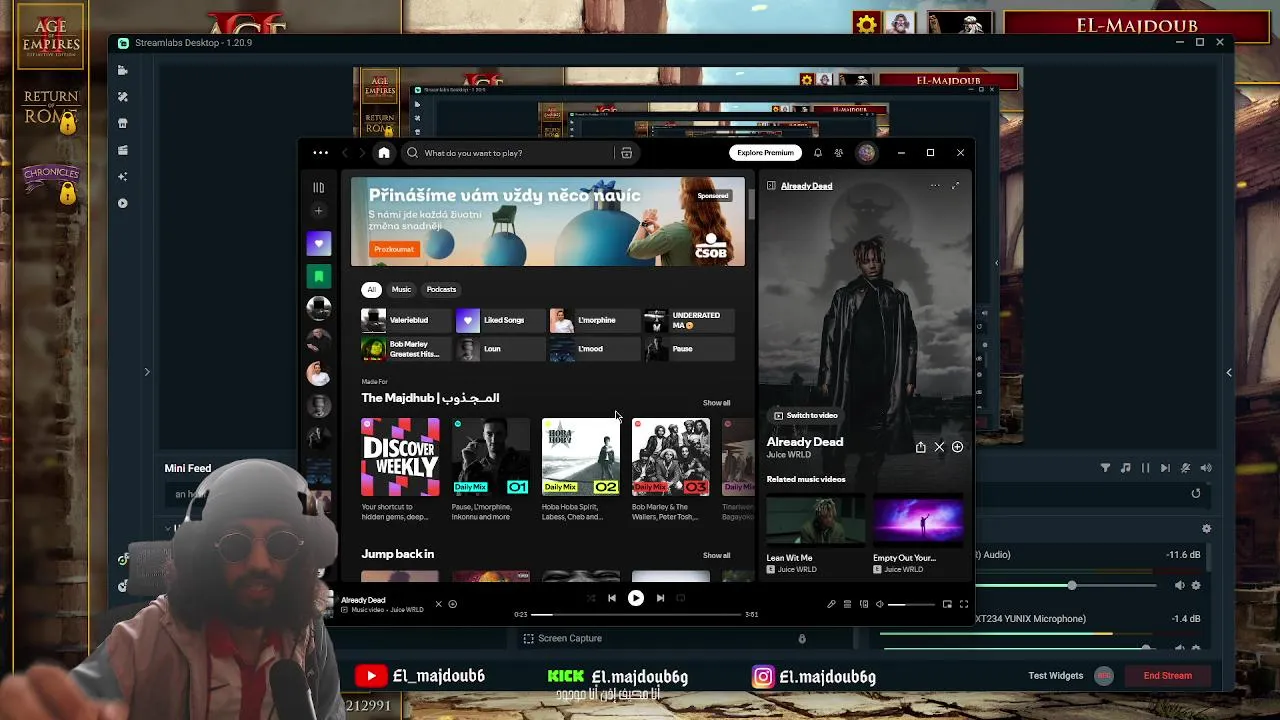Open Juice WRLD artist link under song title

coord(788,455)
